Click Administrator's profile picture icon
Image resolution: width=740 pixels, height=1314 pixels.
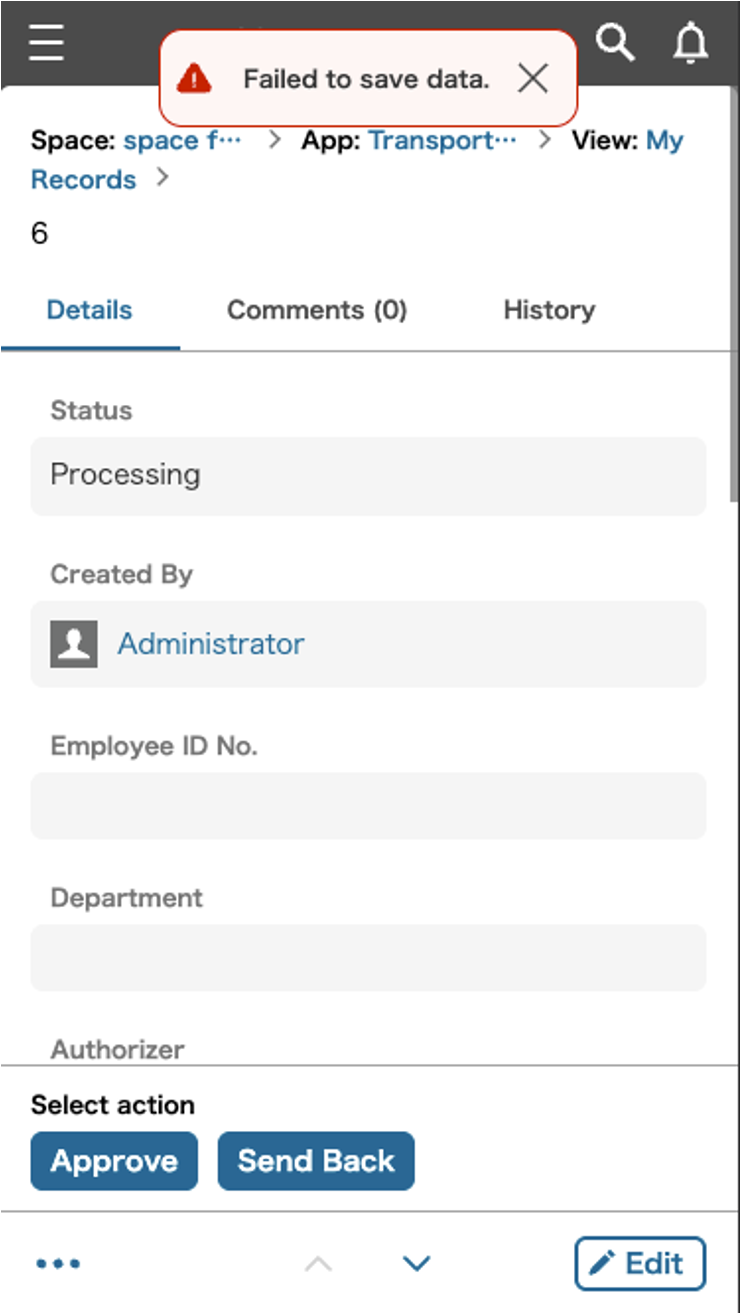pyautogui.click(x=74, y=644)
